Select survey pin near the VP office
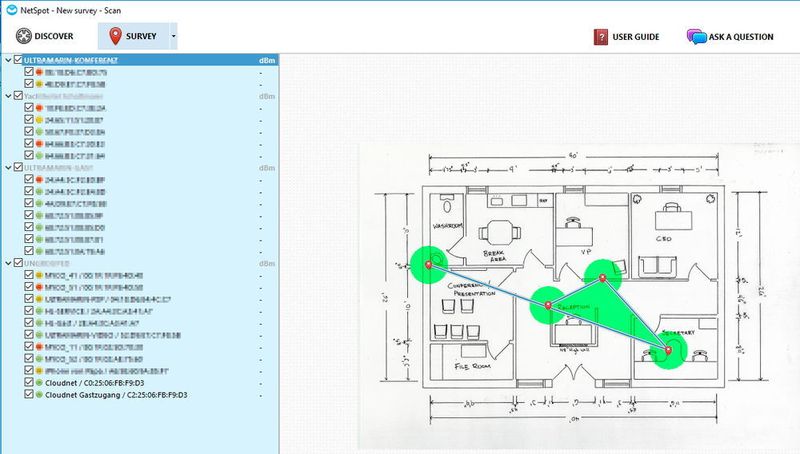 tap(603, 278)
